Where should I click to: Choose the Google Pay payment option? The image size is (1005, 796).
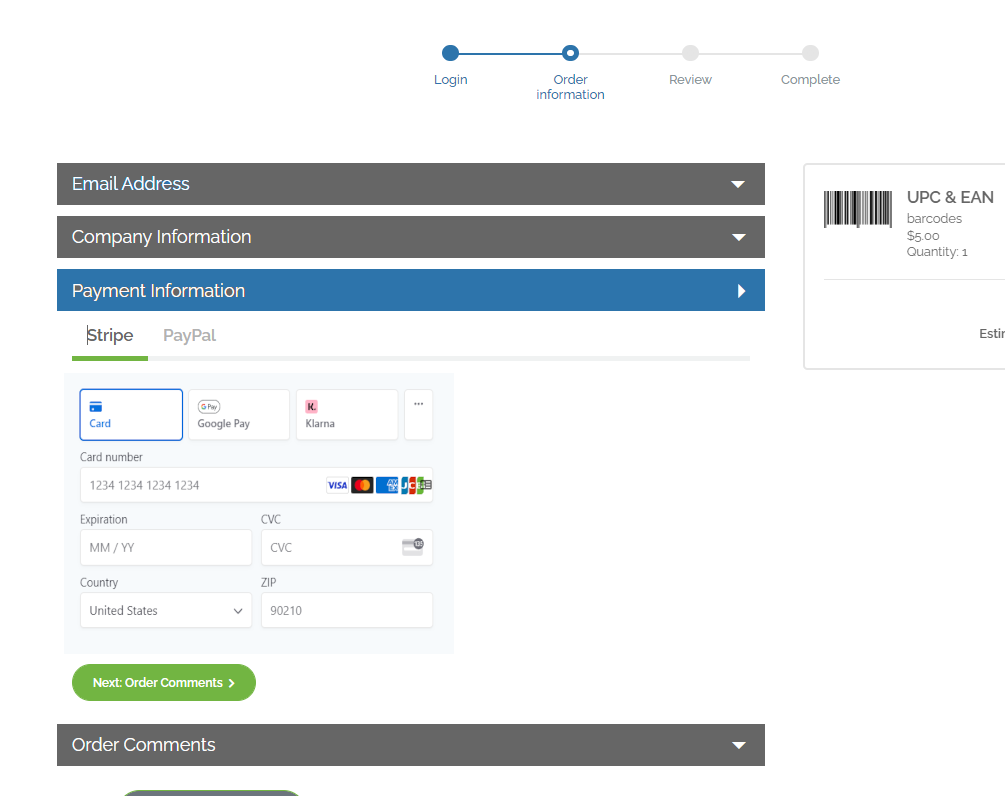tap(239, 415)
